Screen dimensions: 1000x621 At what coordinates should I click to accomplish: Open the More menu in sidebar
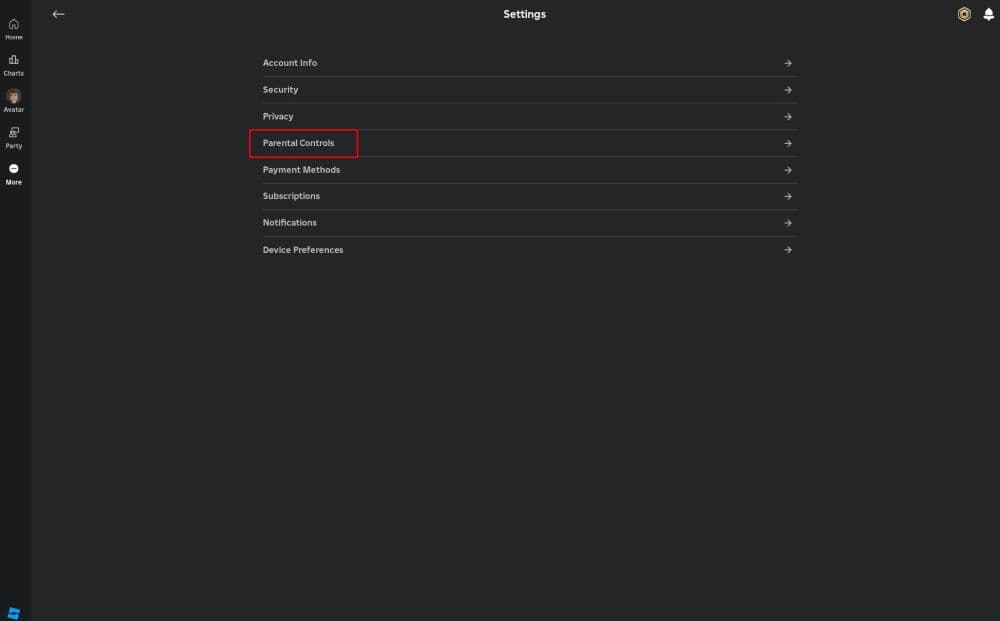(x=14, y=172)
